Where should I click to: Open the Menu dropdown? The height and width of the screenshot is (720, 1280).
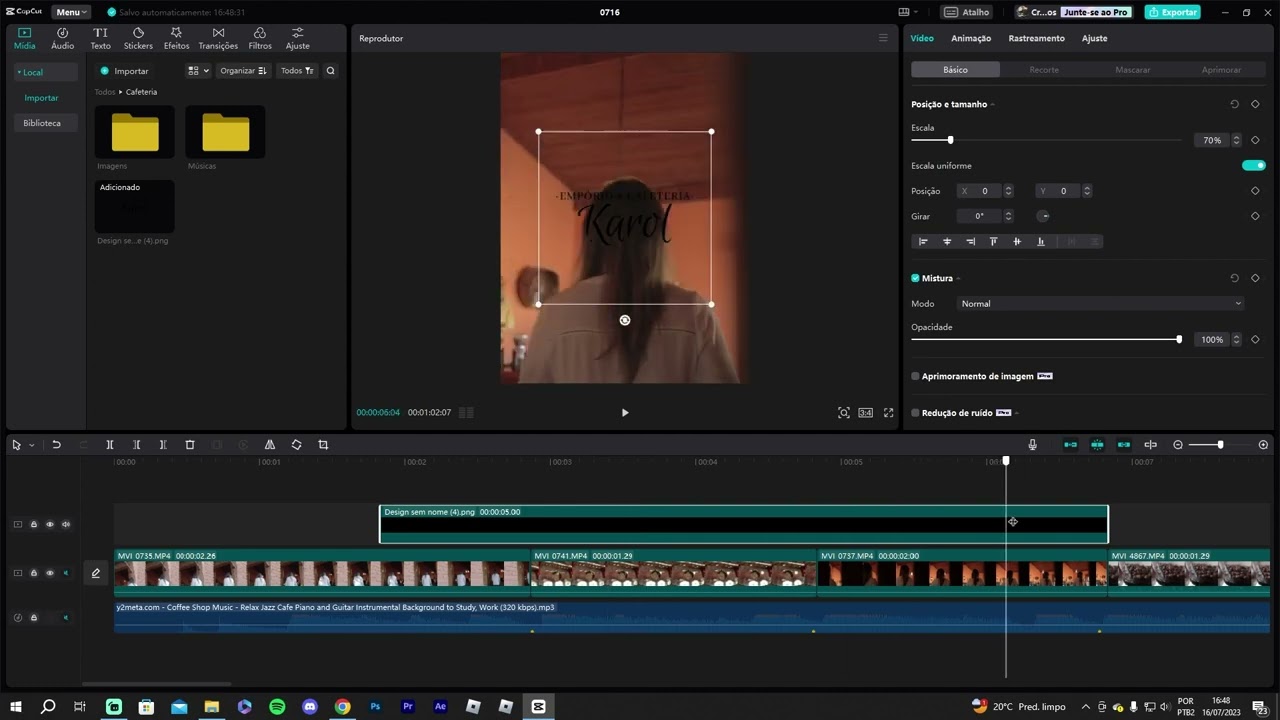click(x=71, y=12)
